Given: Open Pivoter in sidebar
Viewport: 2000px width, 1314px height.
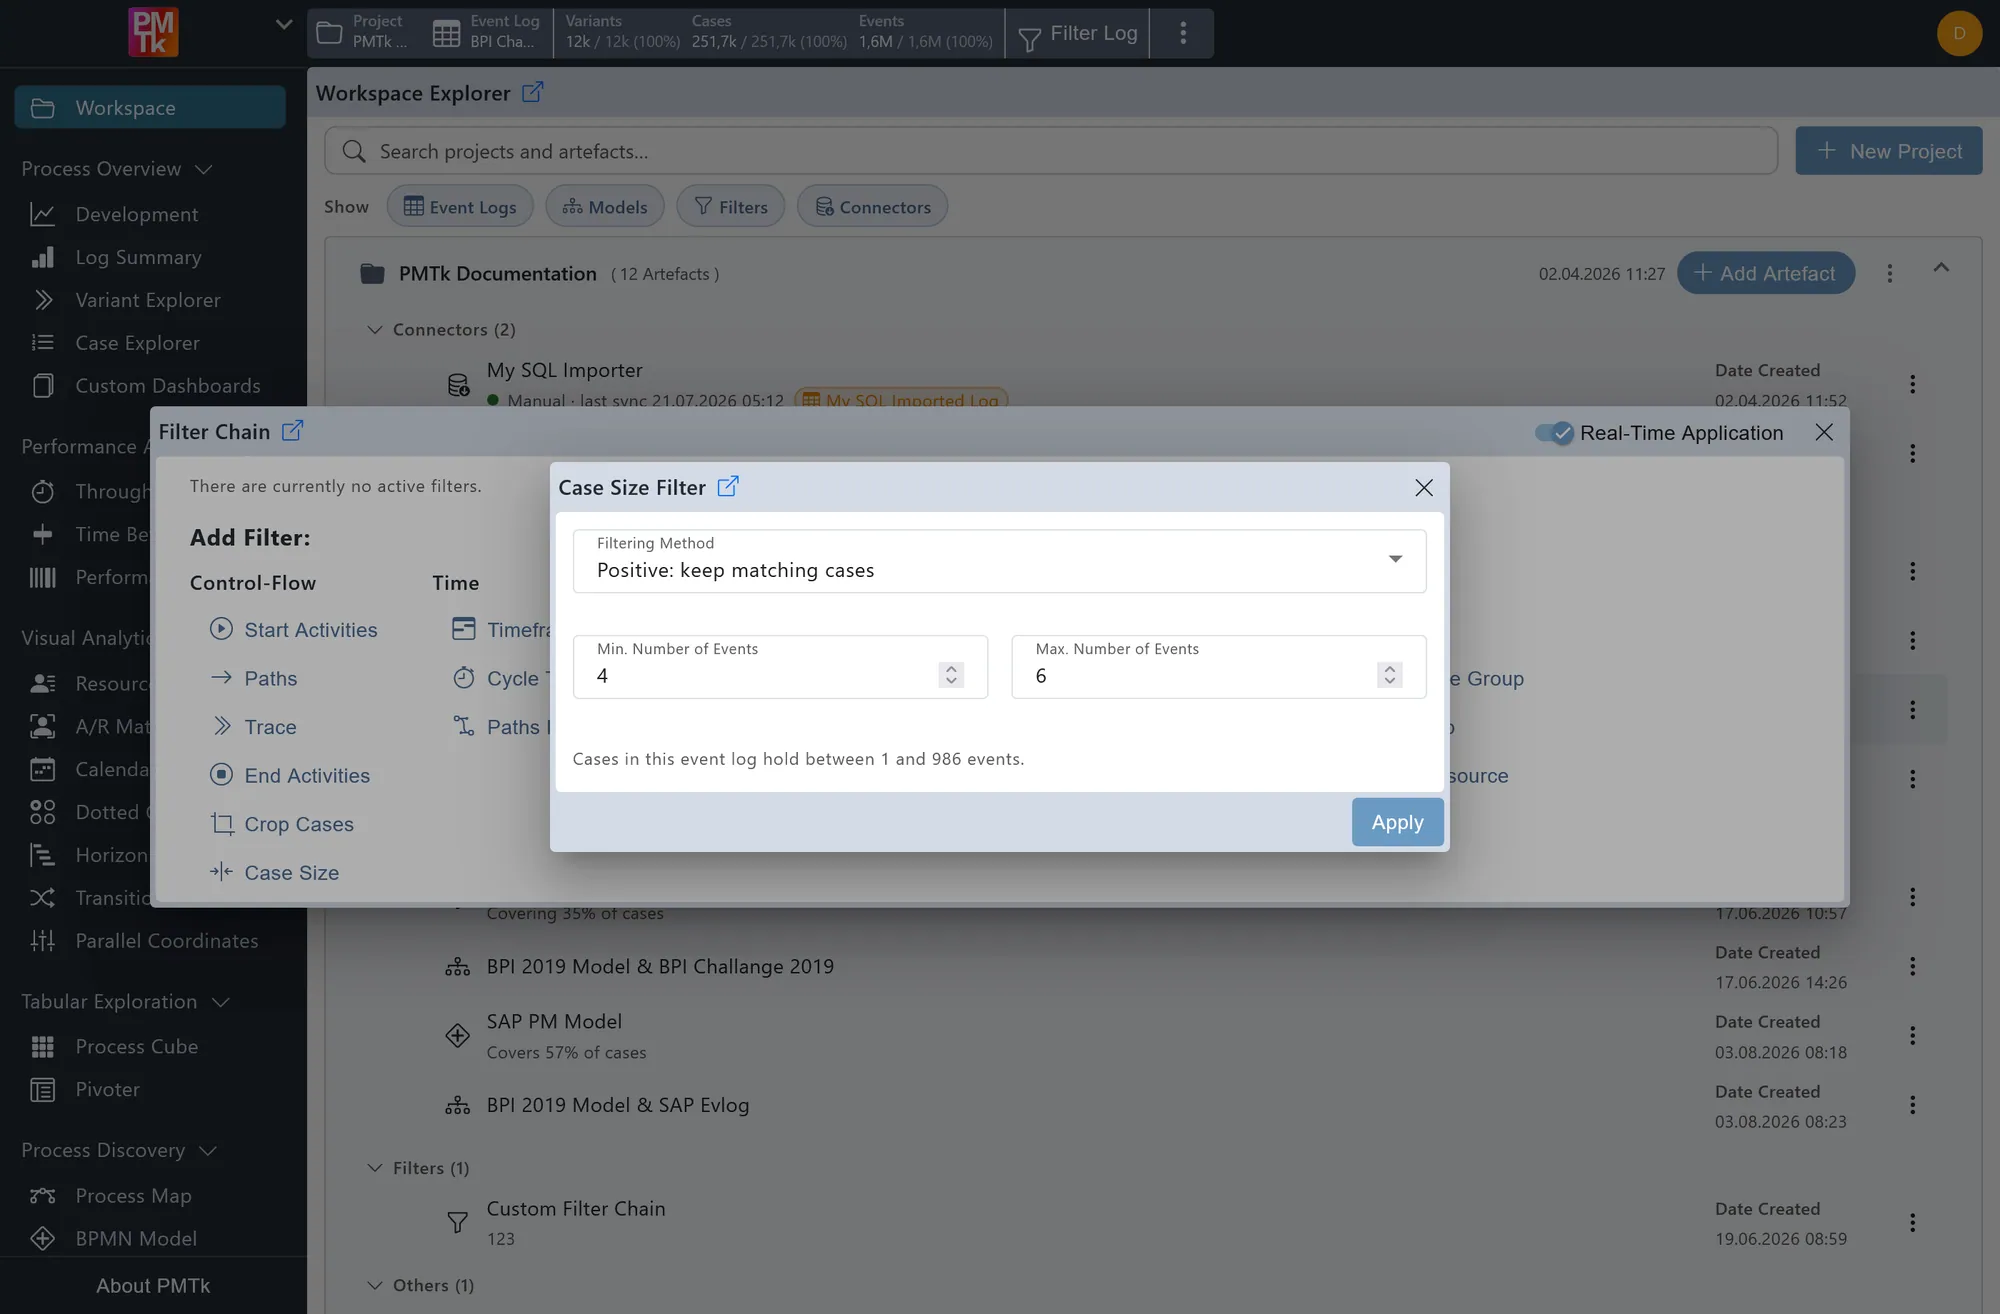Looking at the screenshot, I should (107, 1090).
